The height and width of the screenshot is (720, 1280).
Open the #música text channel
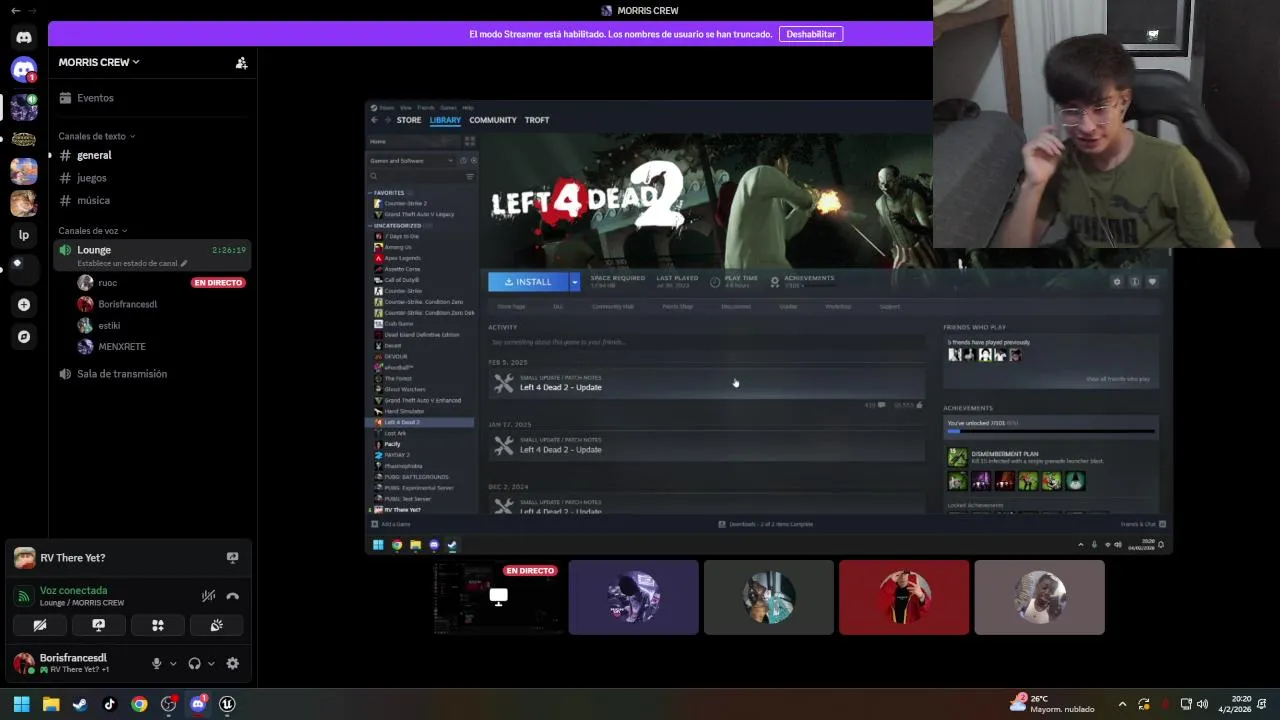tap(152, 200)
